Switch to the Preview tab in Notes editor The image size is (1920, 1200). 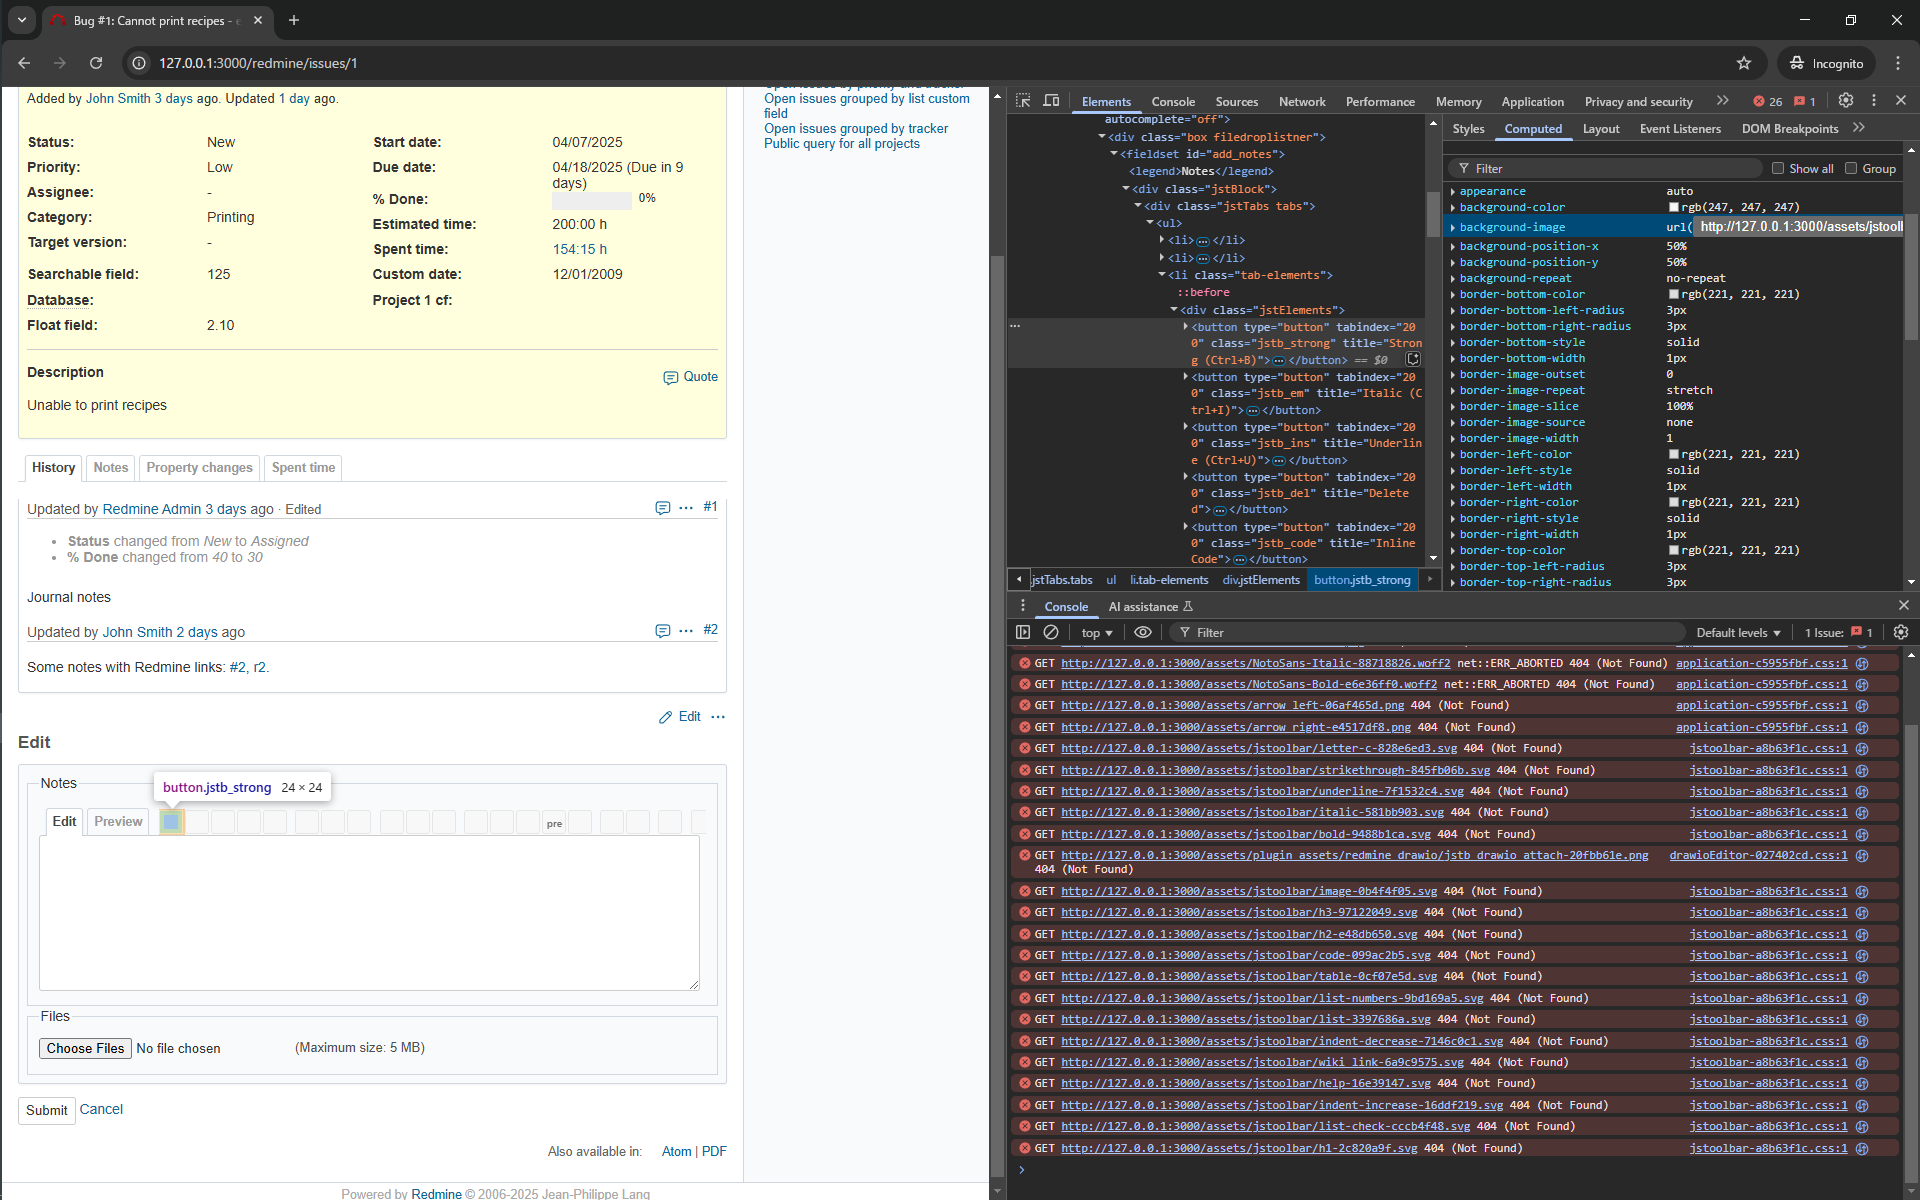[x=118, y=821]
